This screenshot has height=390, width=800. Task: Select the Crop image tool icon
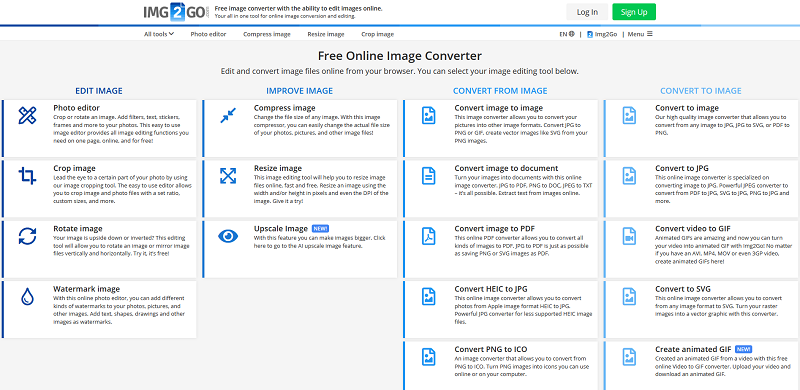27,176
